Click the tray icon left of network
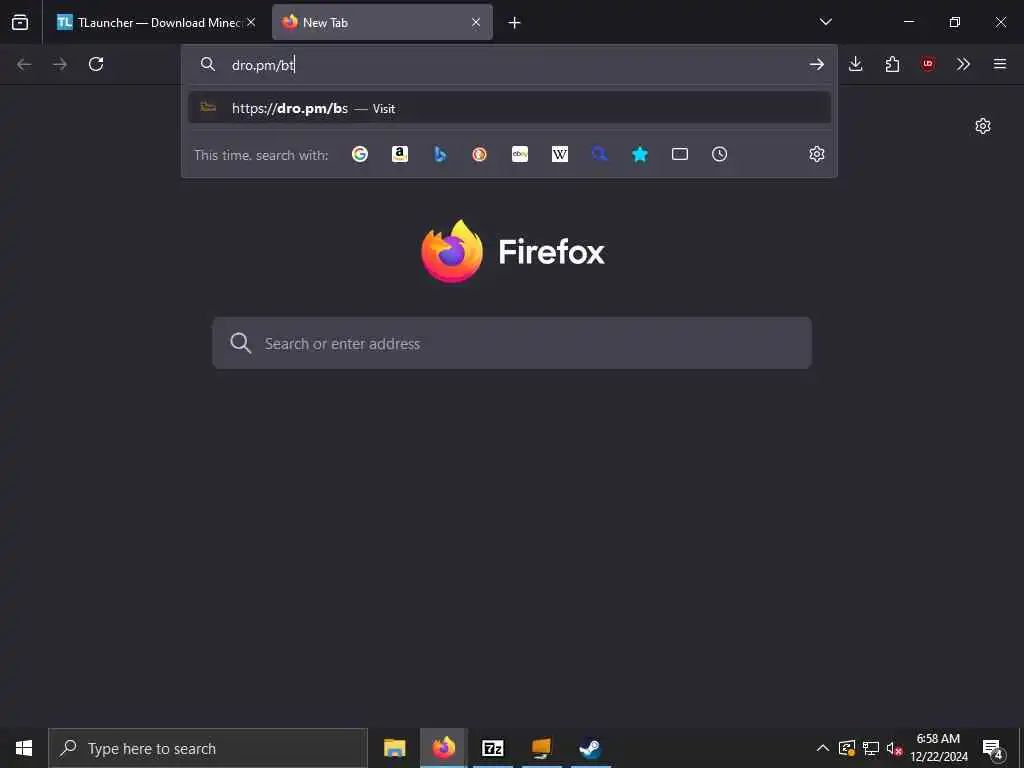The image size is (1024, 768). [x=847, y=748]
